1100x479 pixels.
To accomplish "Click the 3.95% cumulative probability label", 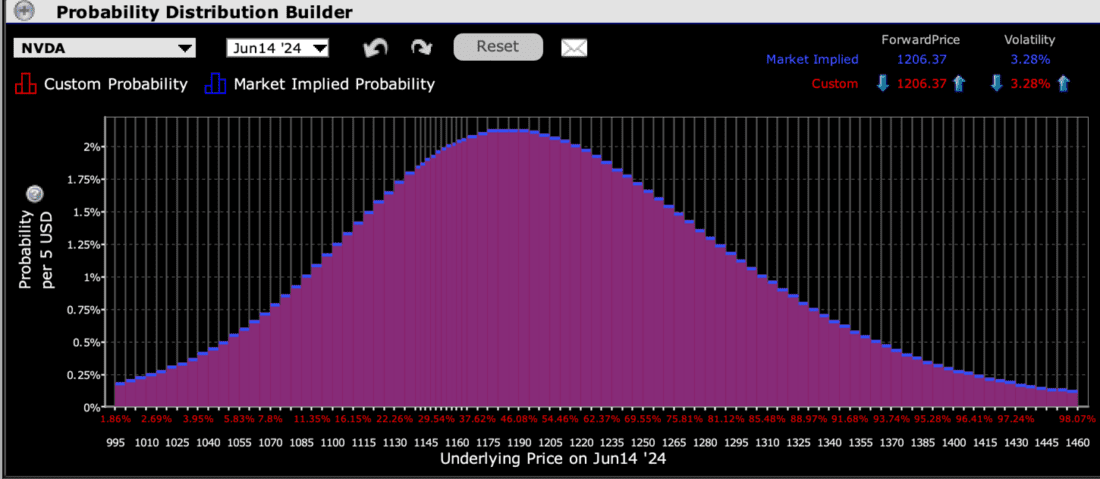I will (198, 419).
